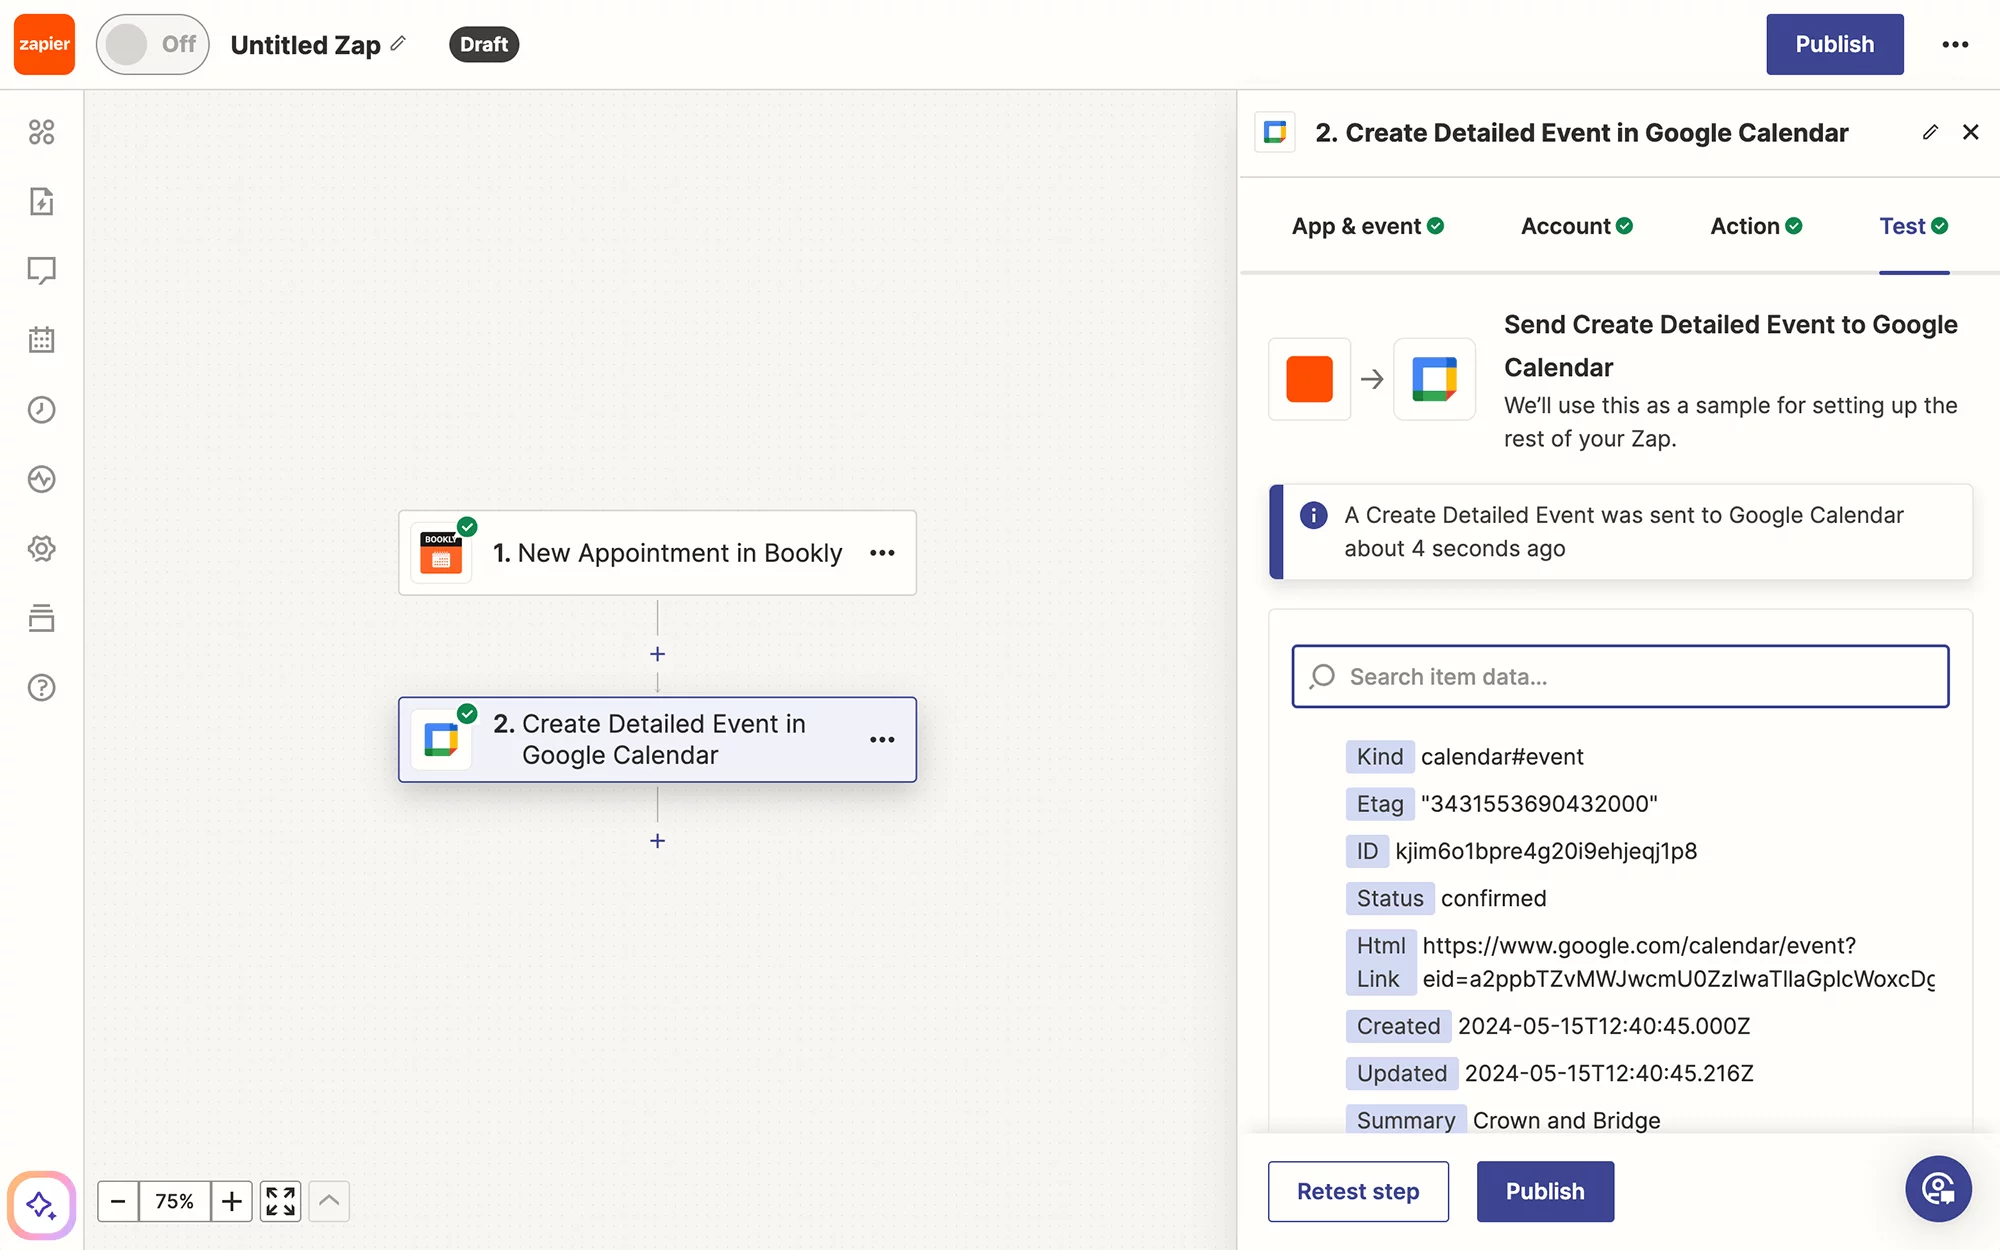Toggle the Zap On/Off switch
This screenshot has height=1250, width=2000.
[x=152, y=44]
